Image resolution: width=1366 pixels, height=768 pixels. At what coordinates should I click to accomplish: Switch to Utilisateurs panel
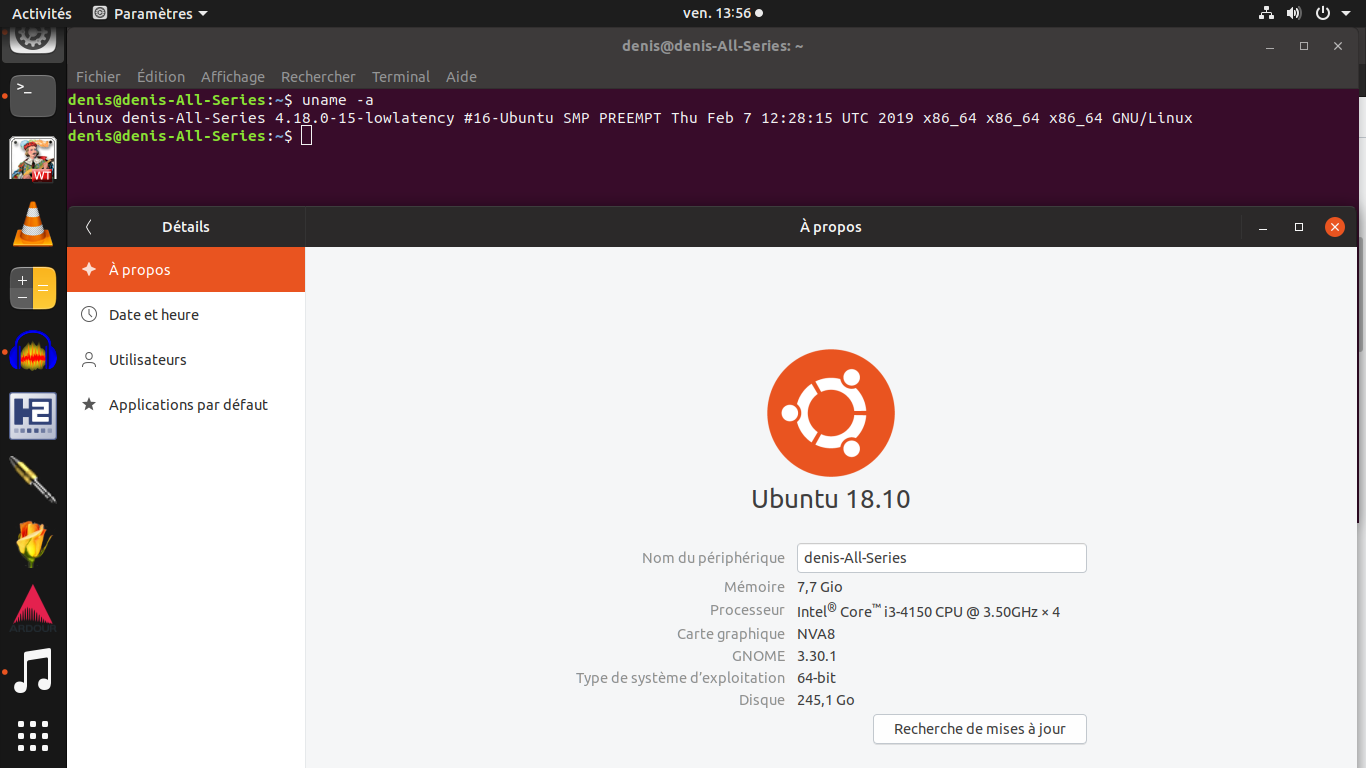pos(186,360)
